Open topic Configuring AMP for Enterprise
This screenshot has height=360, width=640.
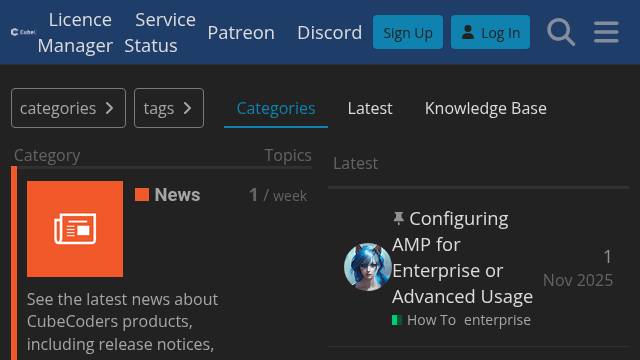coord(462,258)
